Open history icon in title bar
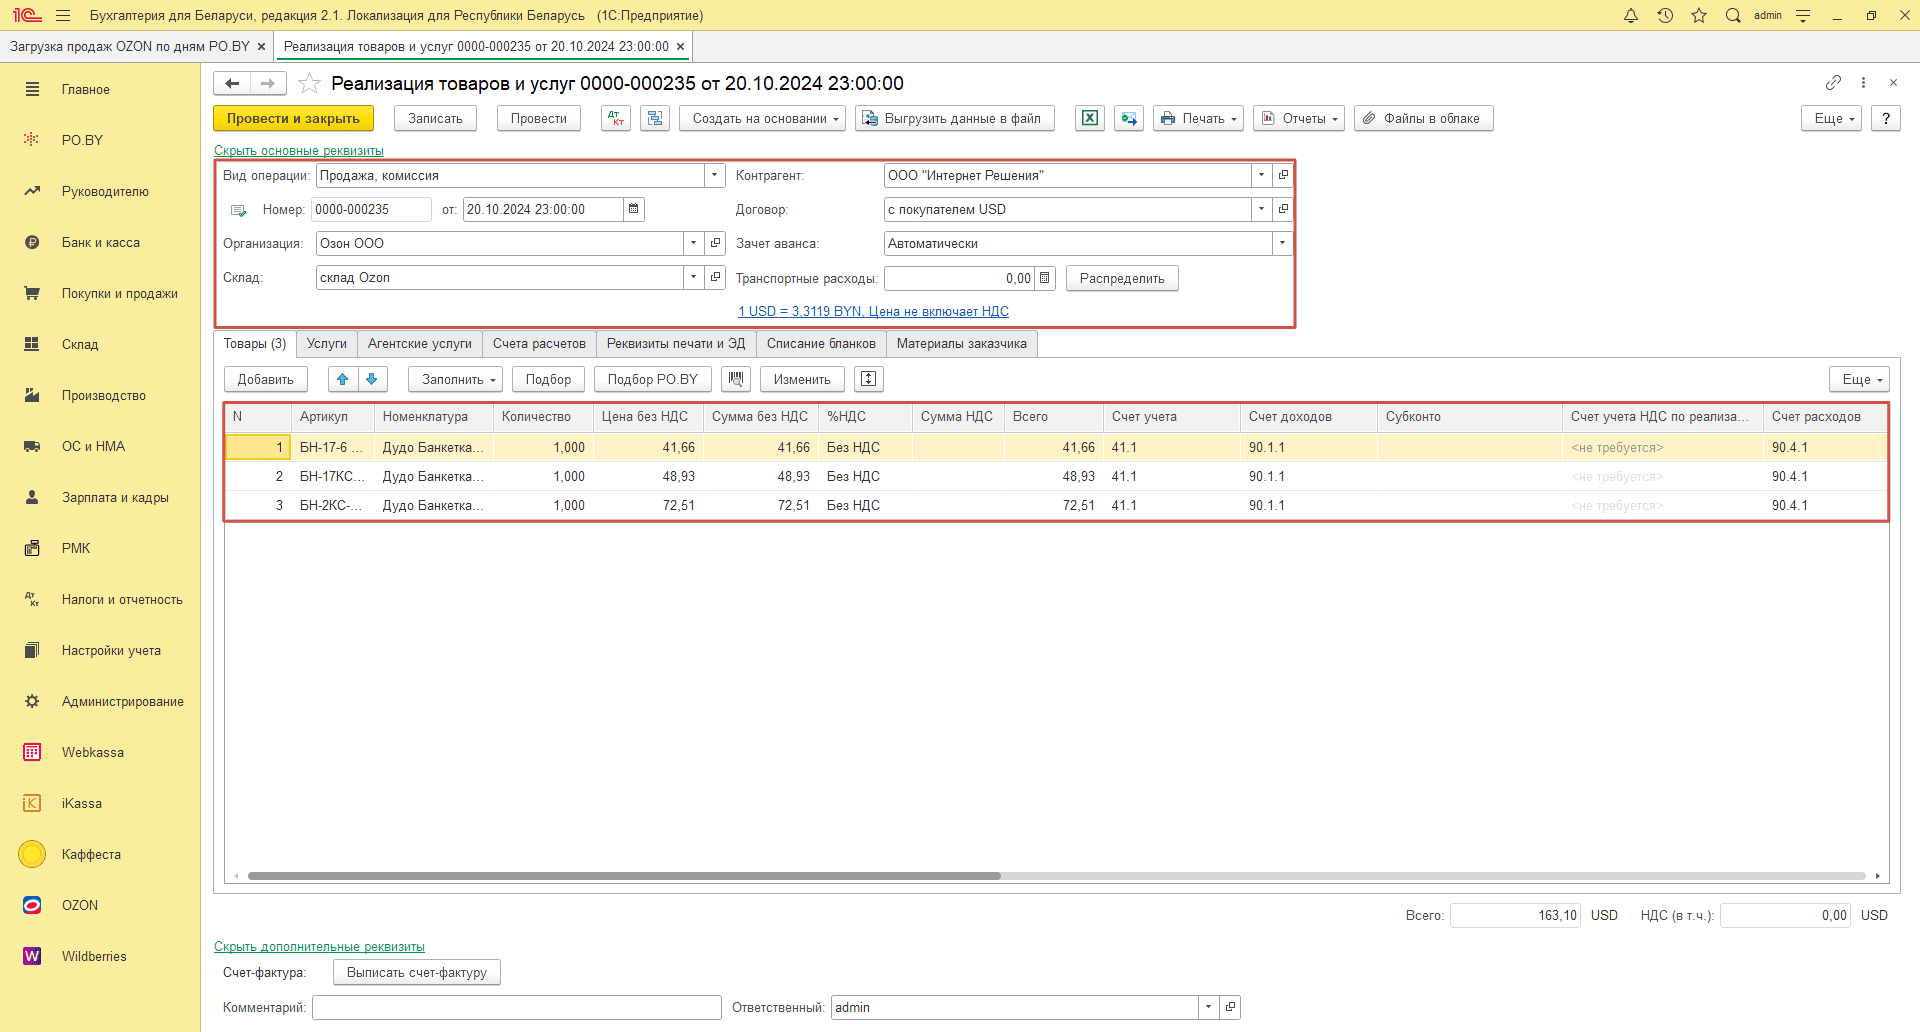 click(1665, 15)
